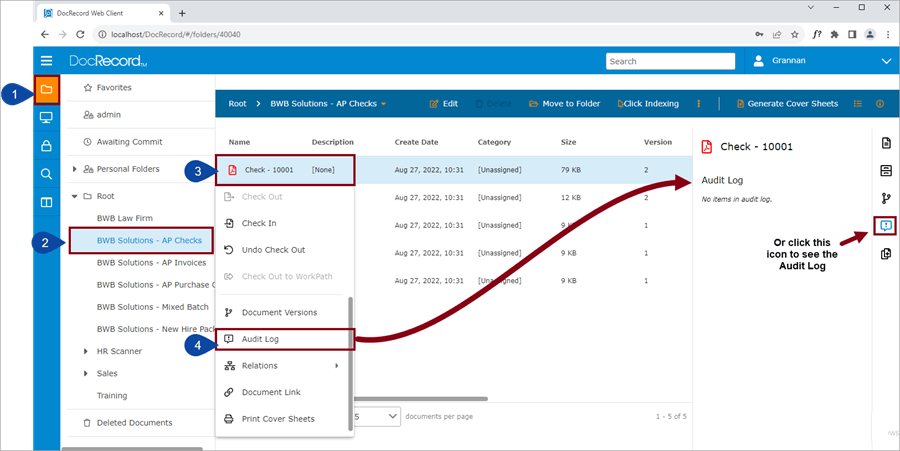Expand the Relations submenu arrow

click(337, 366)
